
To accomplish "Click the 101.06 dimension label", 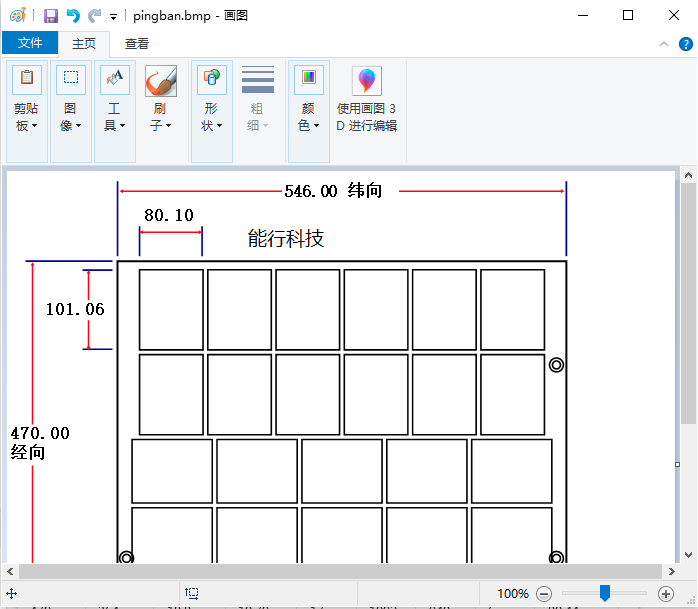I will tap(75, 309).
